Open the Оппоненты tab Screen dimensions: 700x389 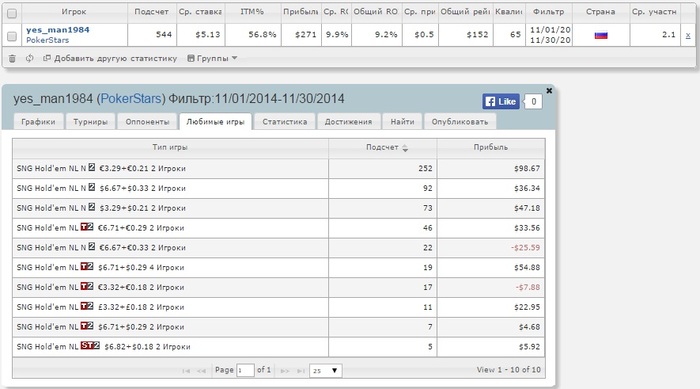pyautogui.click(x=147, y=121)
